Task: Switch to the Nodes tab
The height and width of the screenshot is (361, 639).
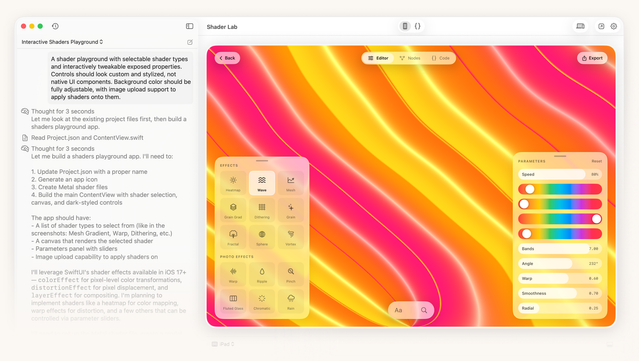Action: tap(410, 58)
